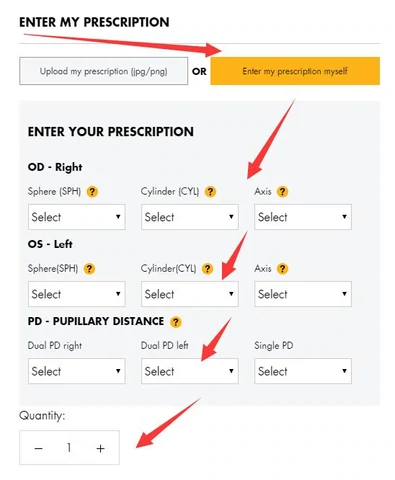Open Dual PD right dropdown
Screen dimensions: 395x480
click(77, 371)
